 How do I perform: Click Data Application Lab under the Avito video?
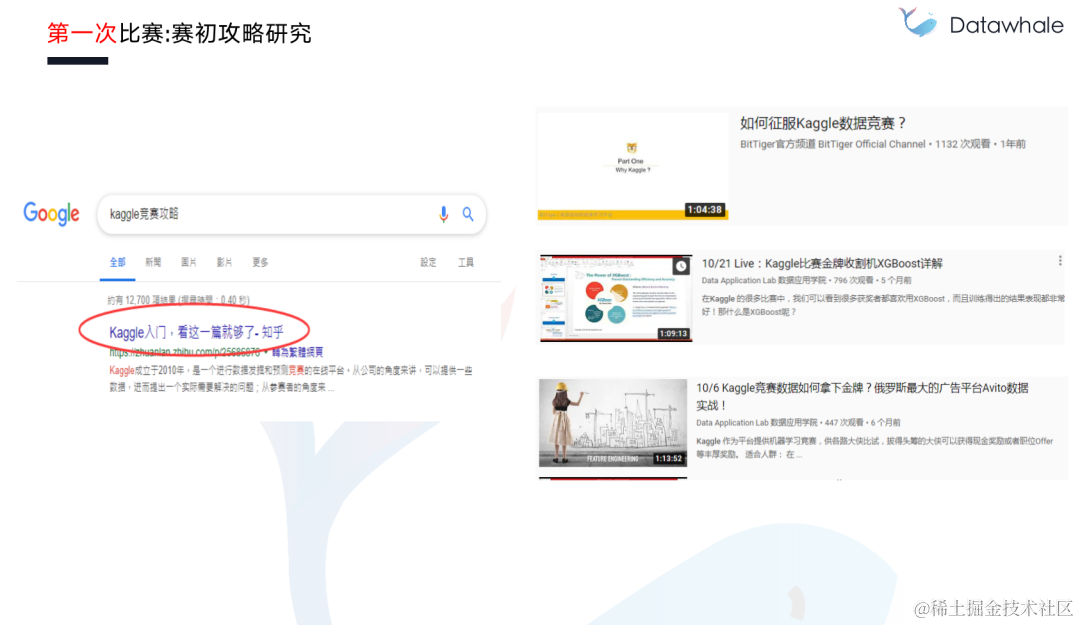tap(756, 422)
